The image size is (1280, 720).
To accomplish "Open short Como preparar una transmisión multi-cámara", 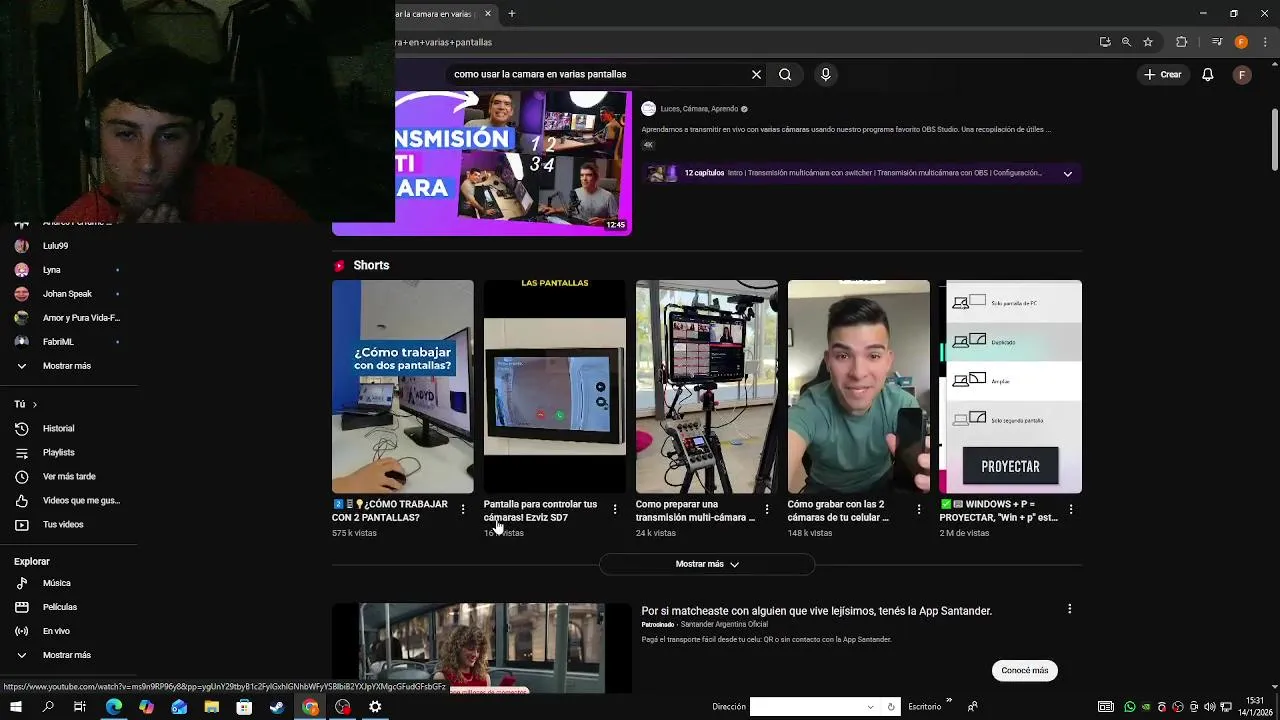I will coord(707,386).
